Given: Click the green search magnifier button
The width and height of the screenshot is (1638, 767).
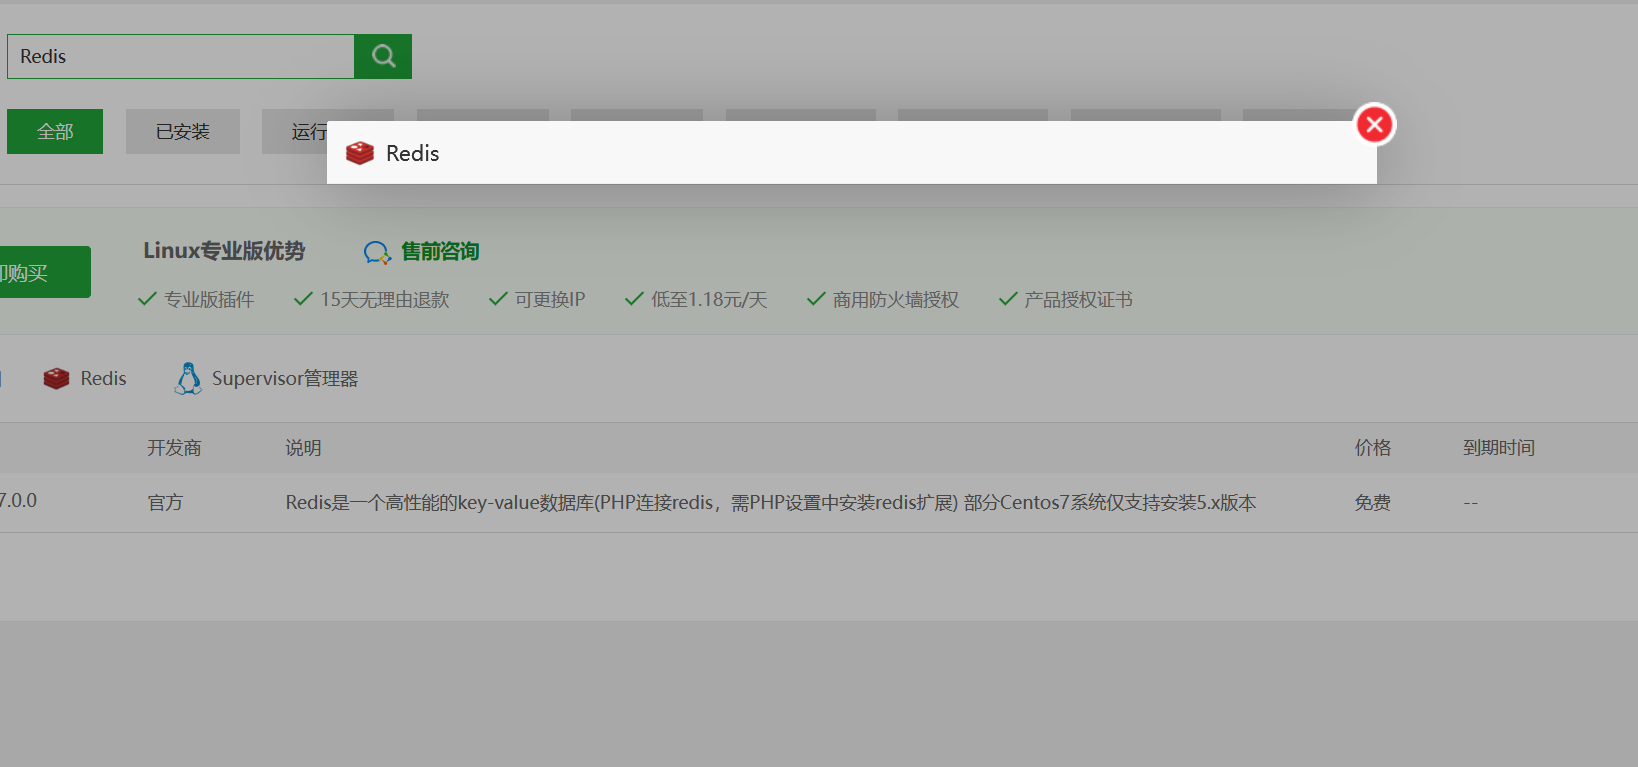Looking at the screenshot, I should 383,56.
